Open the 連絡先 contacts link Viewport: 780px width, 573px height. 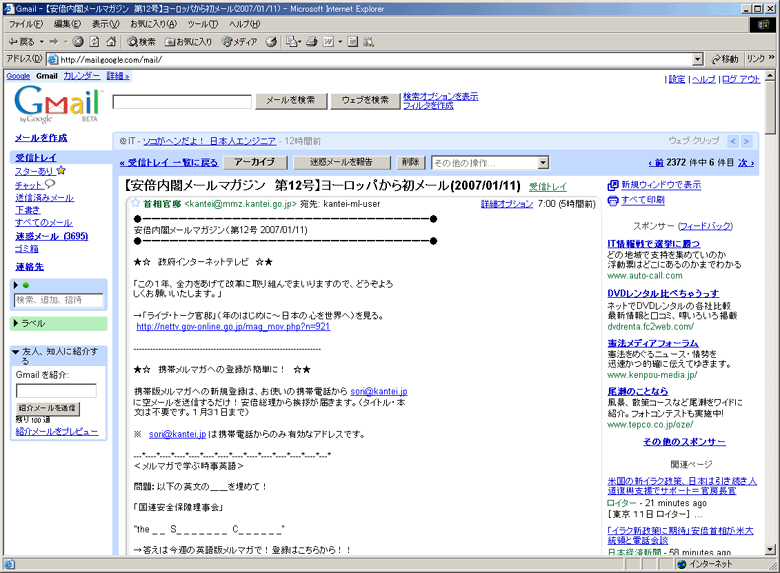(29, 267)
